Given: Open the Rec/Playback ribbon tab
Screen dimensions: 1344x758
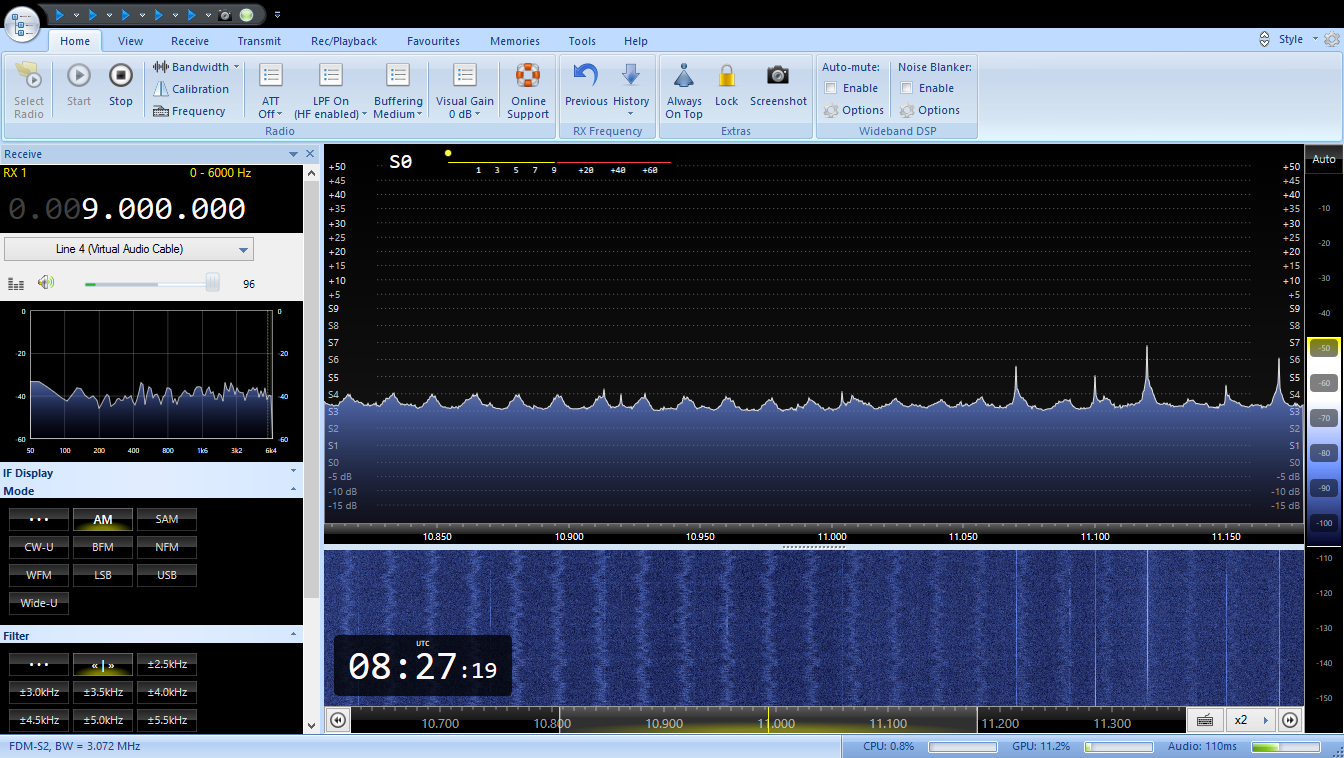Looking at the screenshot, I should 344,41.
